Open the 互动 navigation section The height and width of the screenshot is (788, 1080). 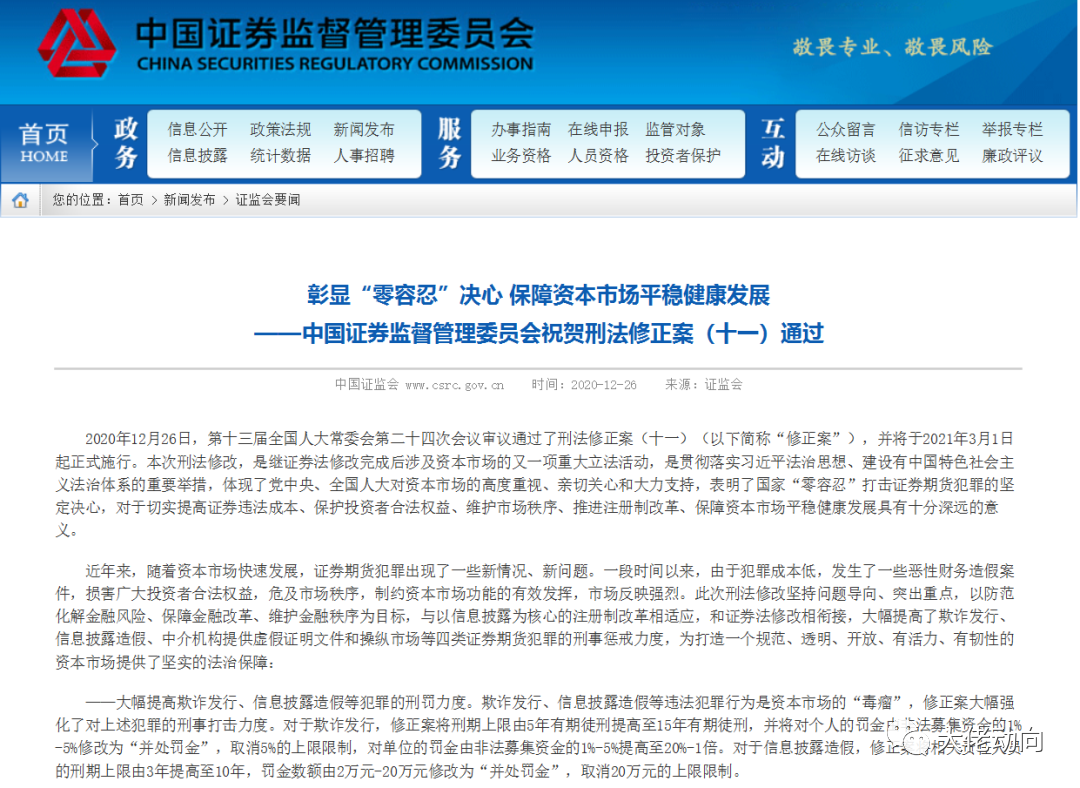(x=771, y=142)
